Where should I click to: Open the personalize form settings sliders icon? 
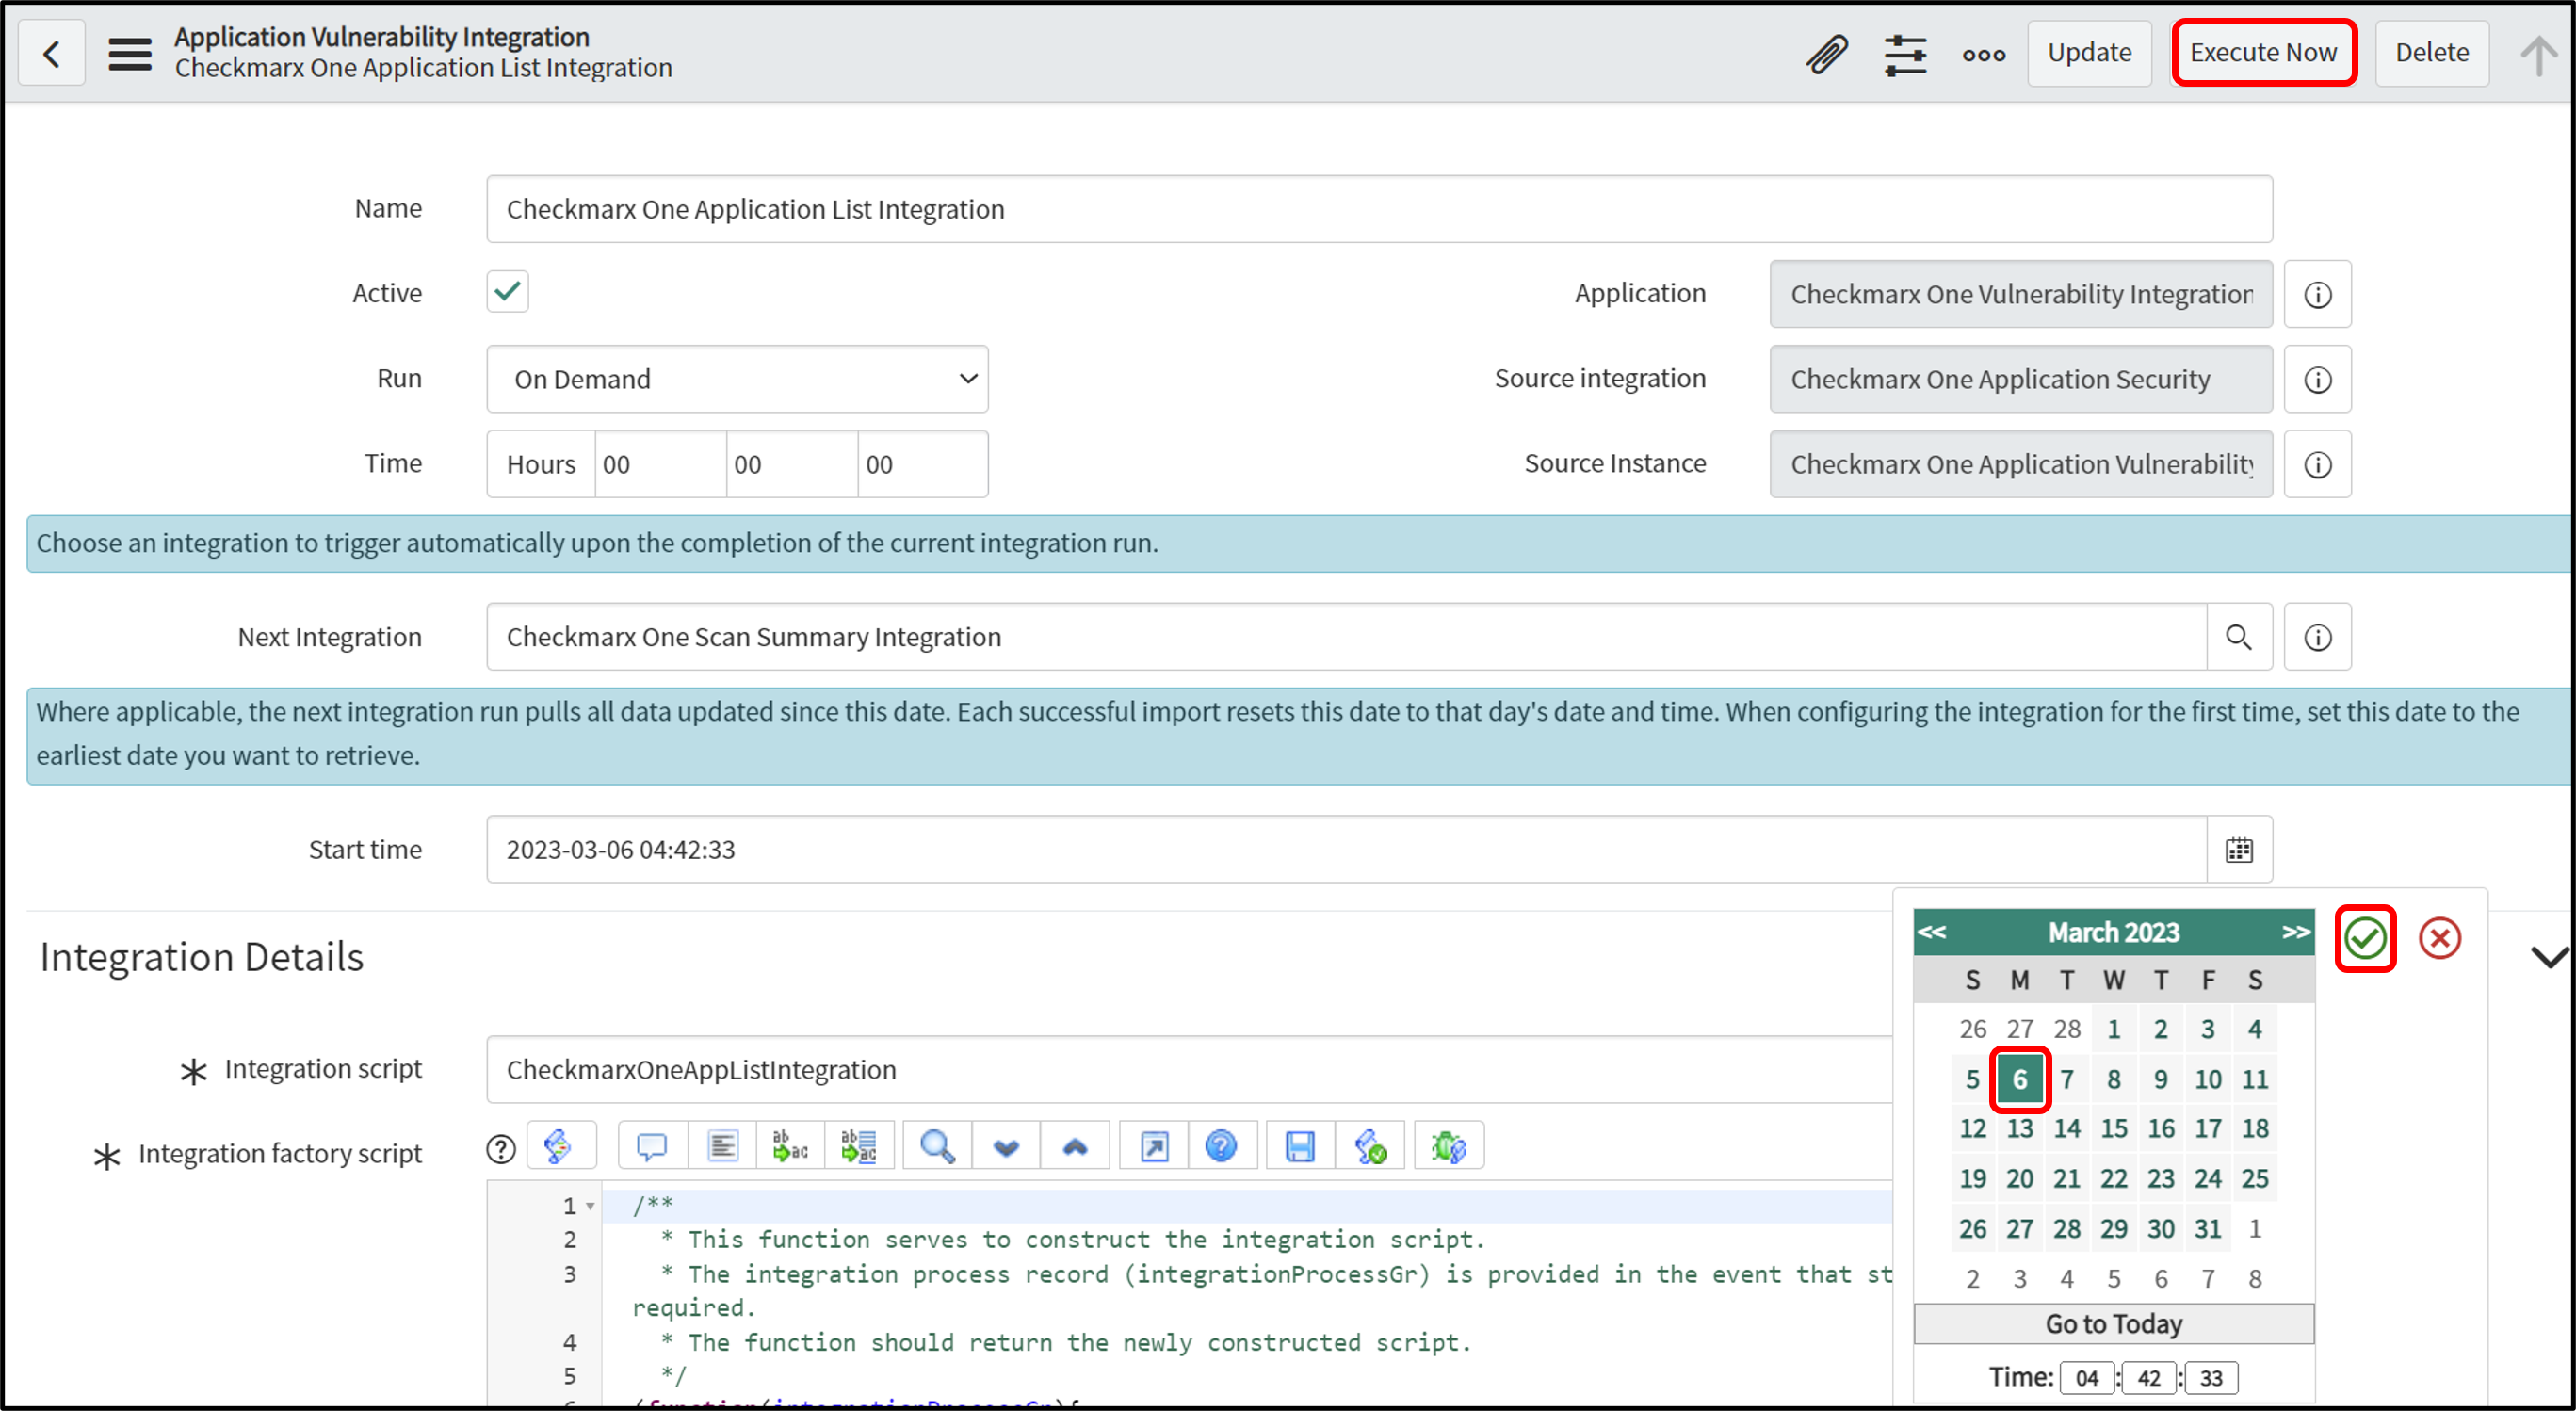click(x=1905, y=54)
